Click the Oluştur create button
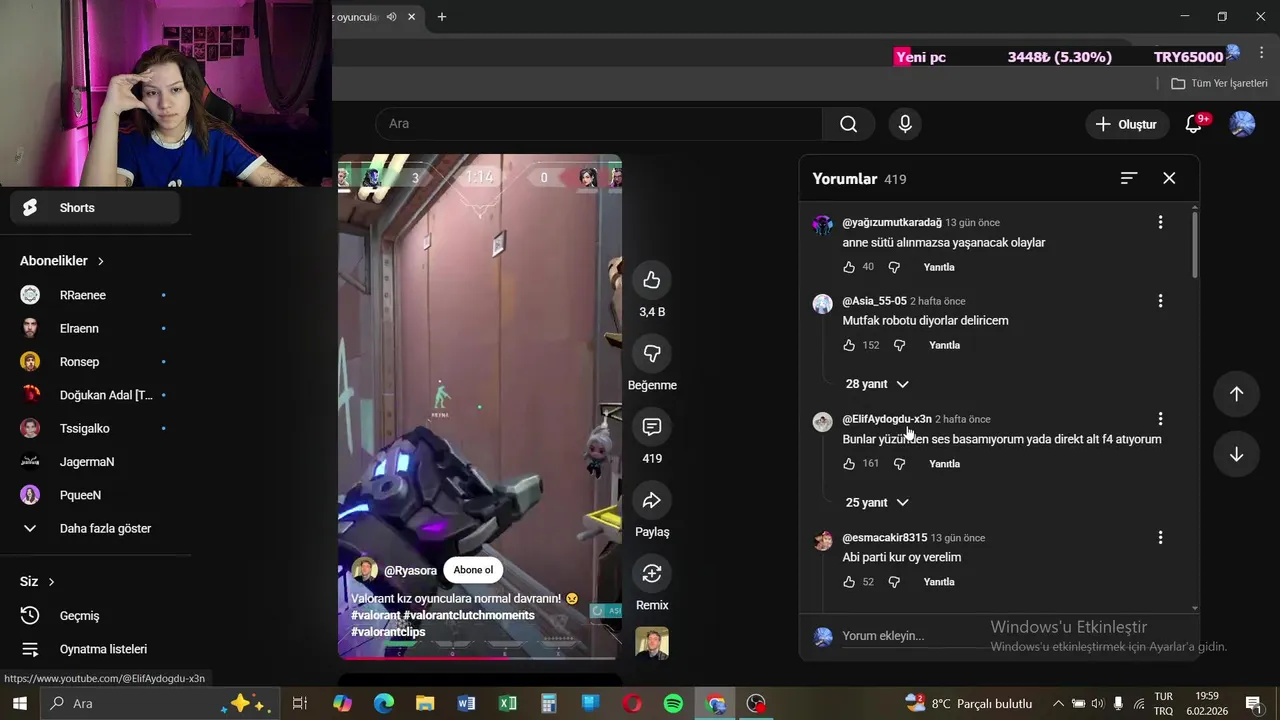The width and height of the screenshot is (1280, 720). point(1127,124)
